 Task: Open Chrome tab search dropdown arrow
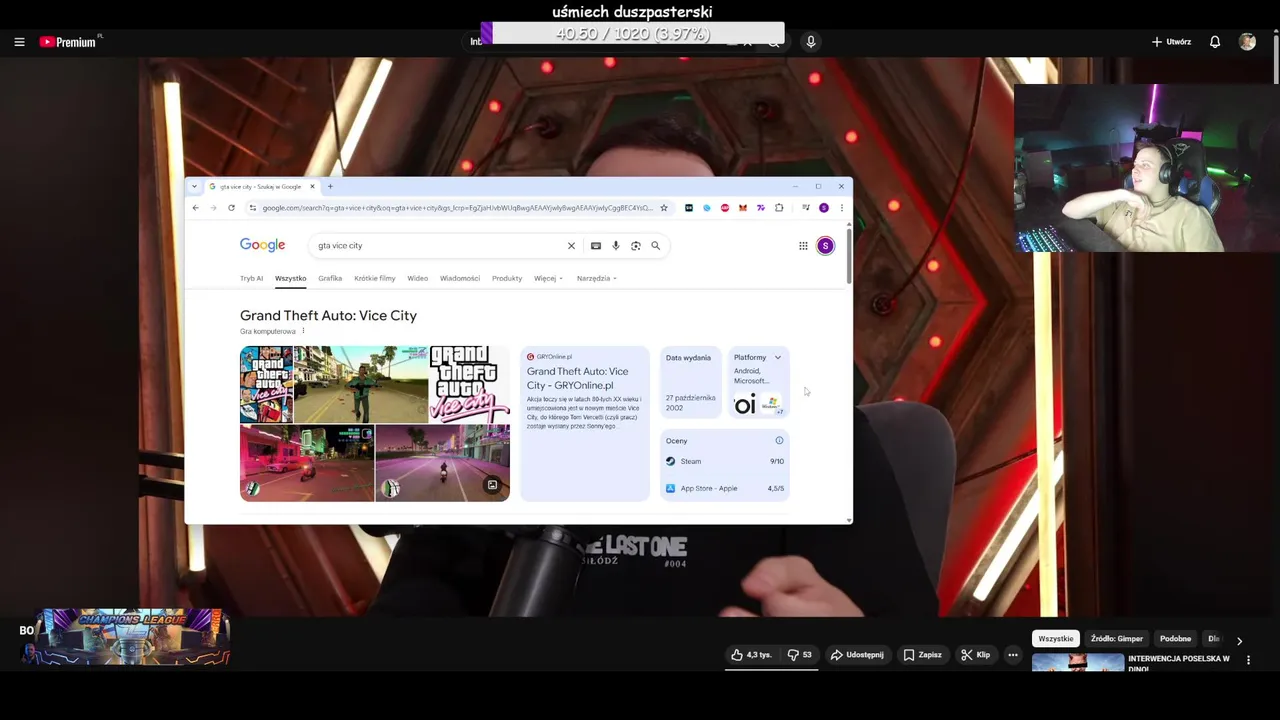(195, 186)
